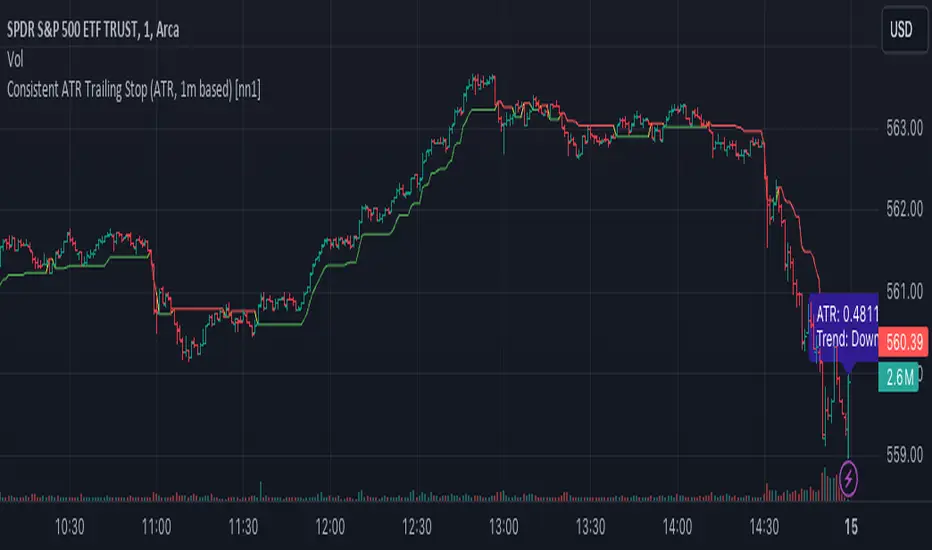932x550 pixels.
Task: Click the 559.00 price axis label
Action: click(x=904, y=455)
